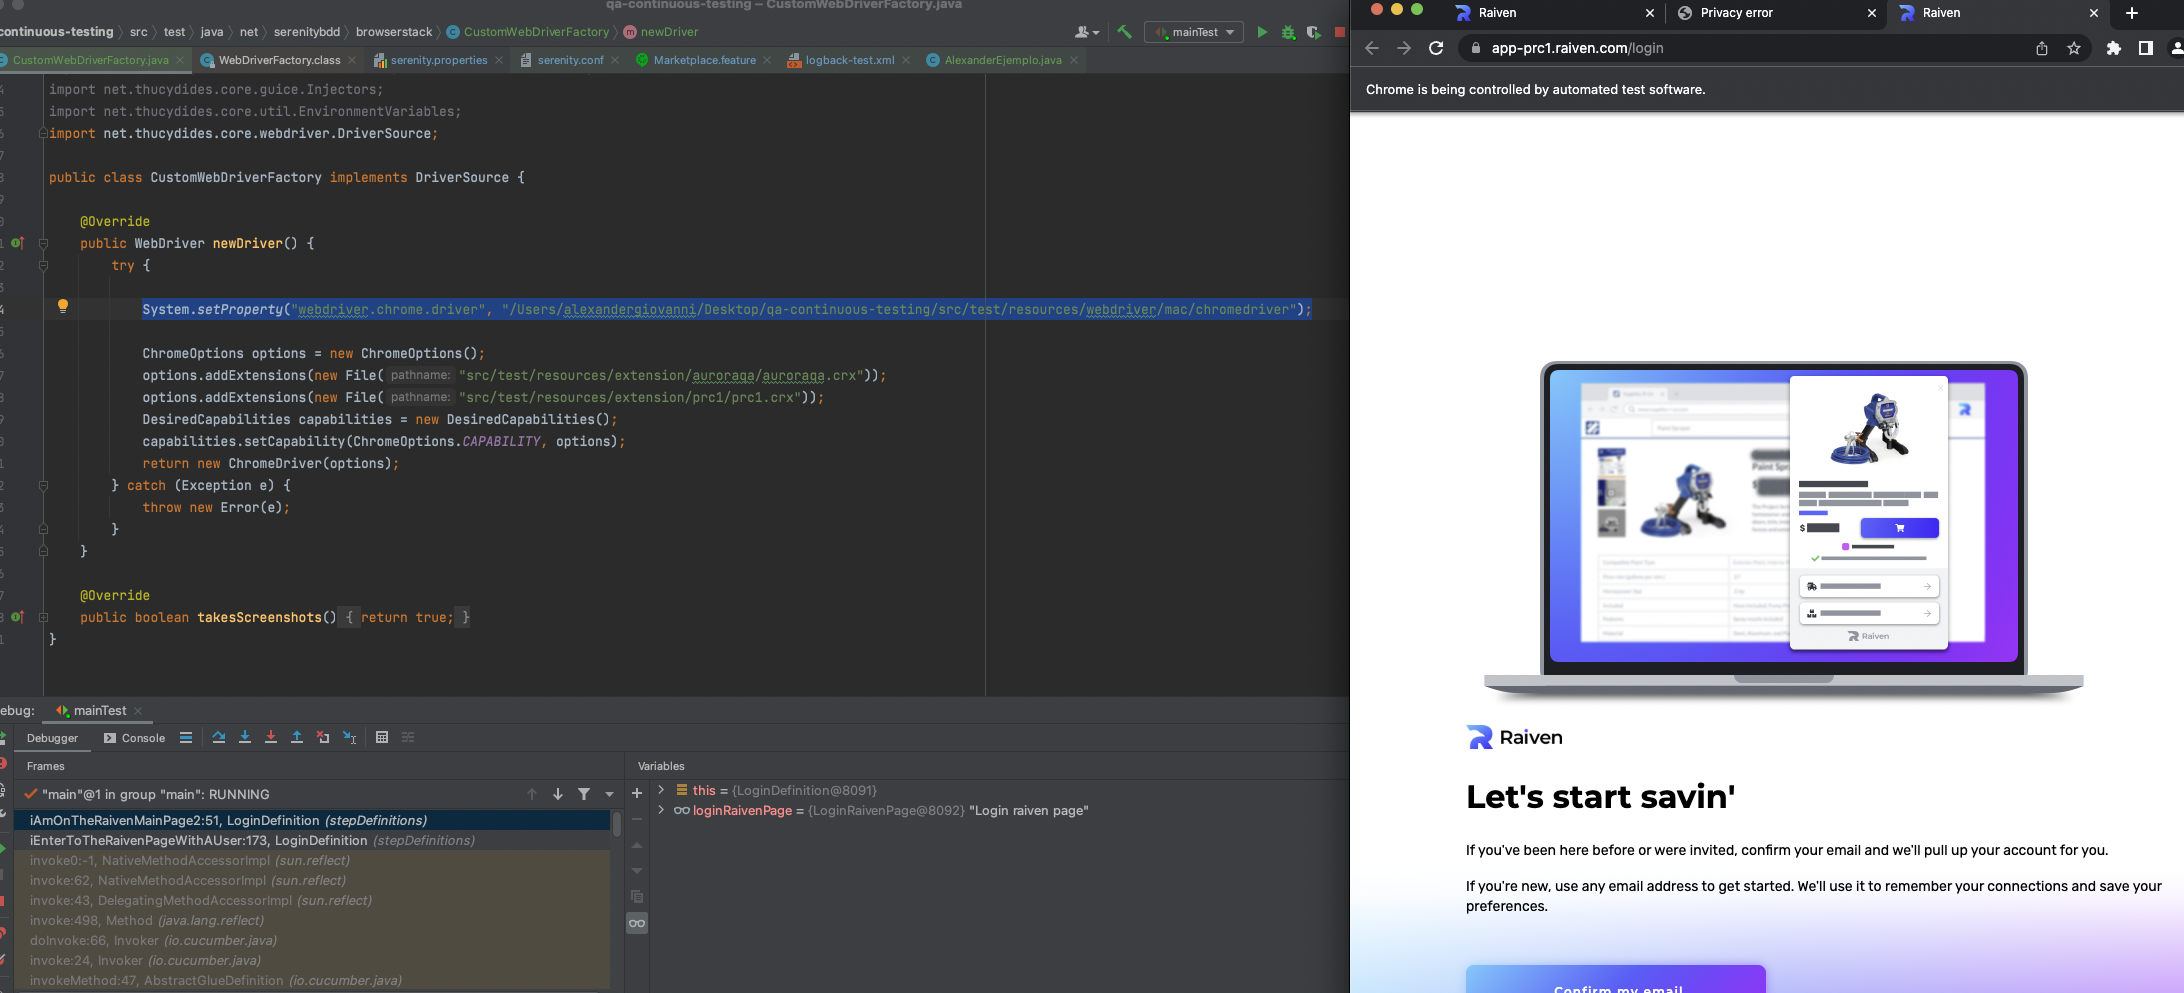Reload the Chrome page
The height and width of the screenshot is (993, 2184).
(1436, 48)
